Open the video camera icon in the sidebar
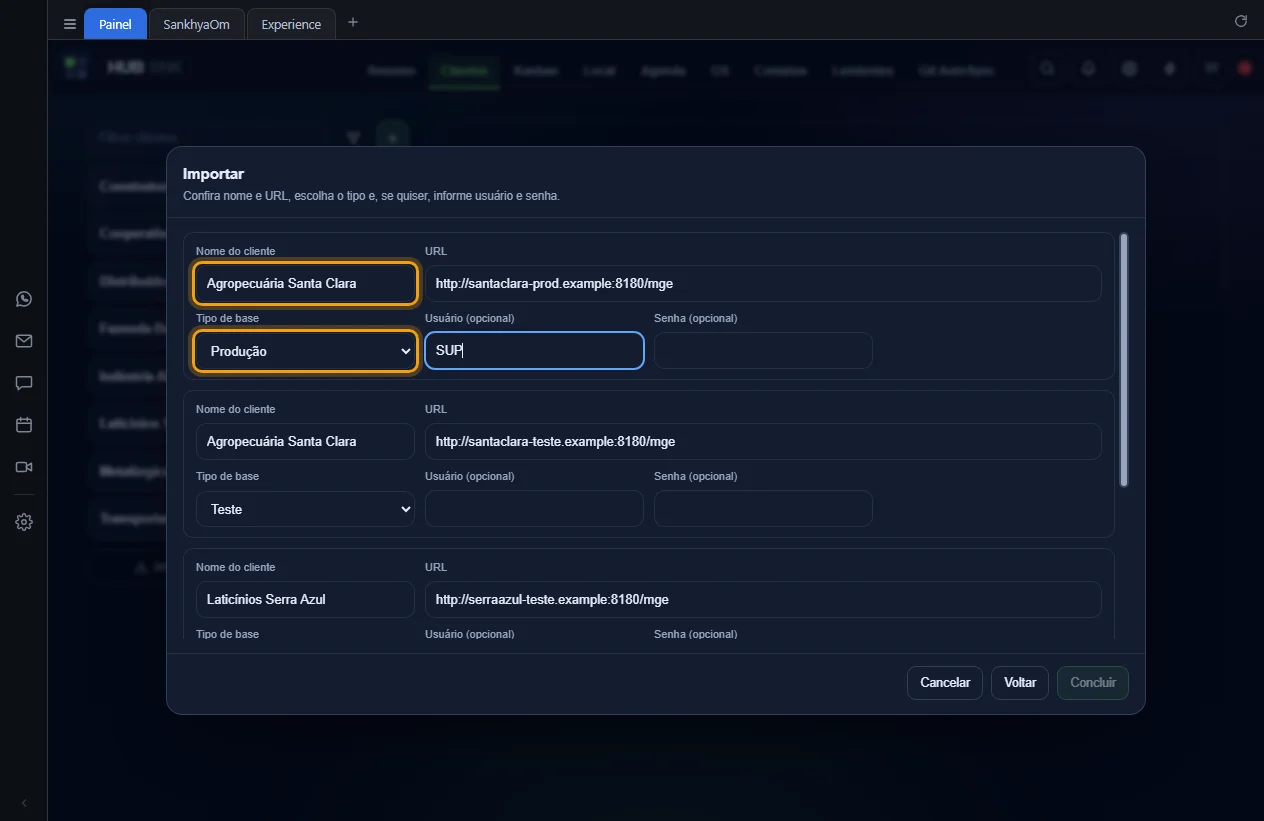Image resolution: width=1264 pixels, height=821 pixels. point(24,467)
